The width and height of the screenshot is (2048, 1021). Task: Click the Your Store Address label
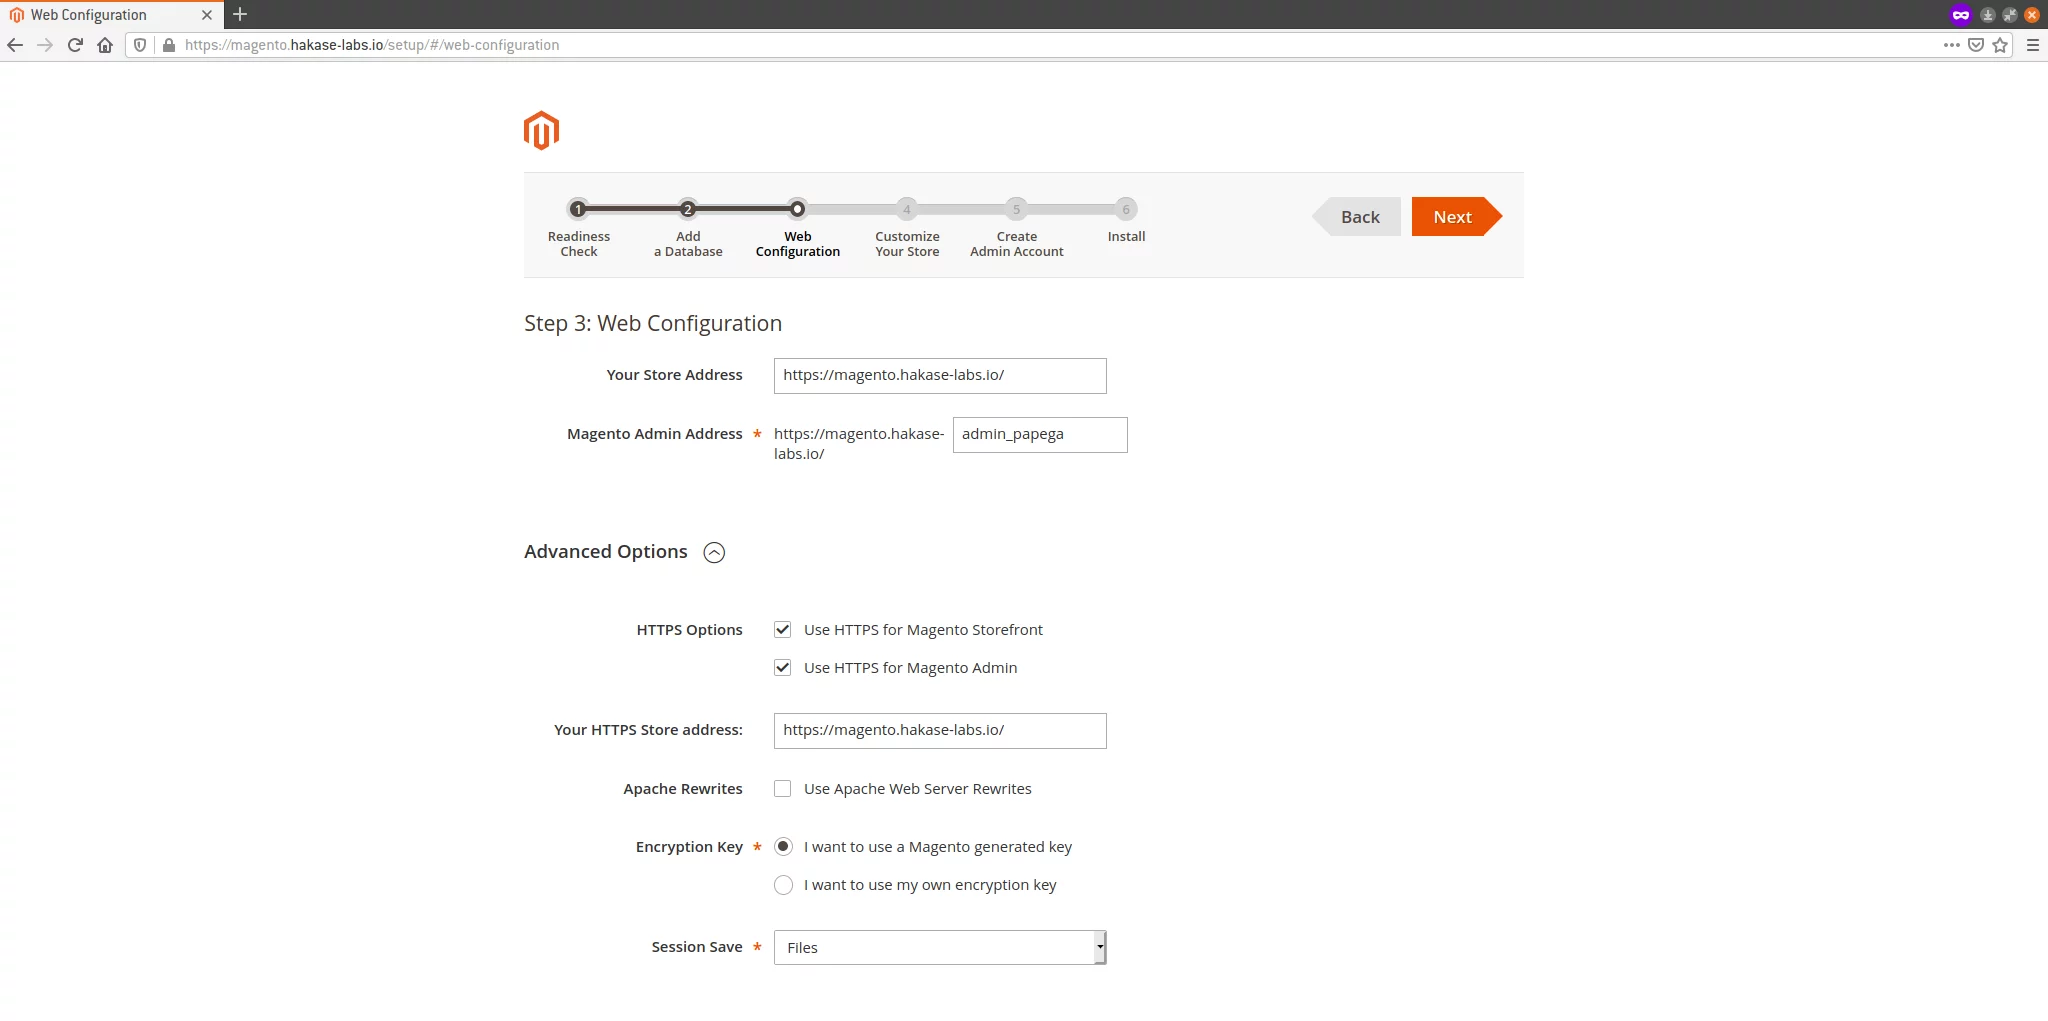point(674,375)
